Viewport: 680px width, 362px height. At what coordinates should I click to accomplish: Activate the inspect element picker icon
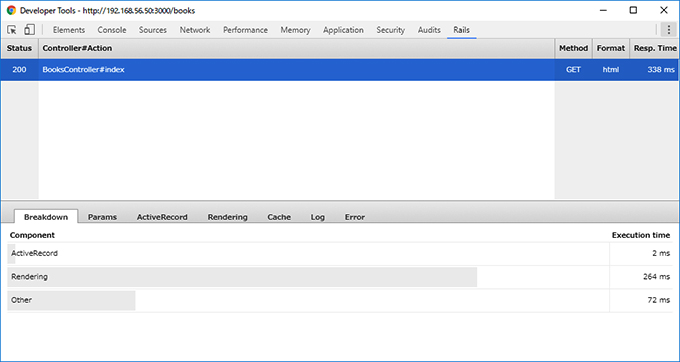(12, 30)
